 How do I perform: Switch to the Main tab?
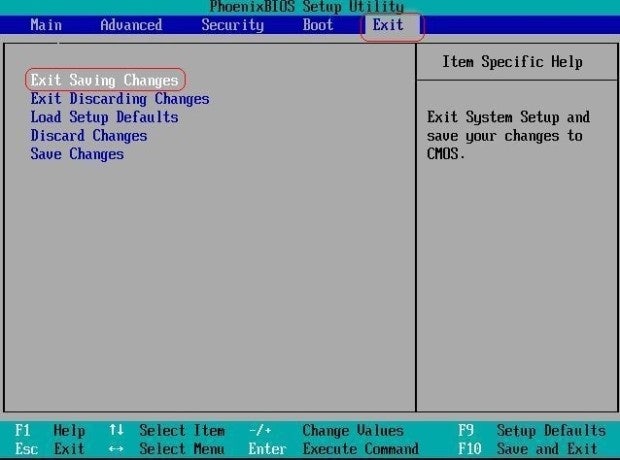tap(47, 25)
